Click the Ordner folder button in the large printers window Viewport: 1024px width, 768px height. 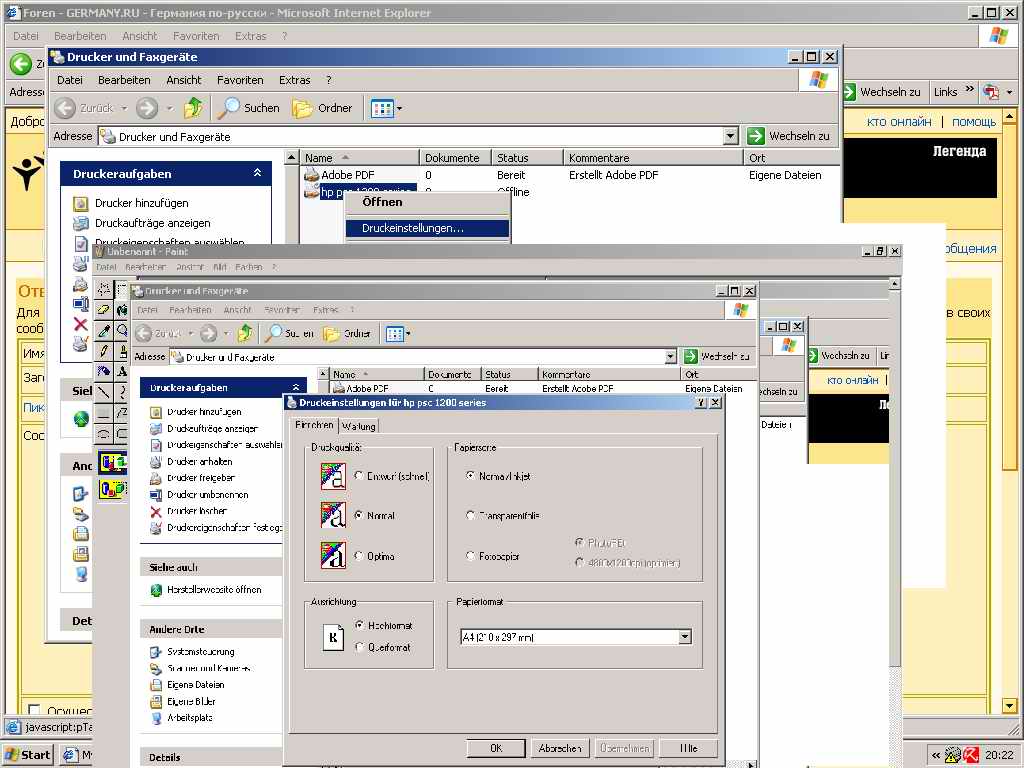pos(323,108)
